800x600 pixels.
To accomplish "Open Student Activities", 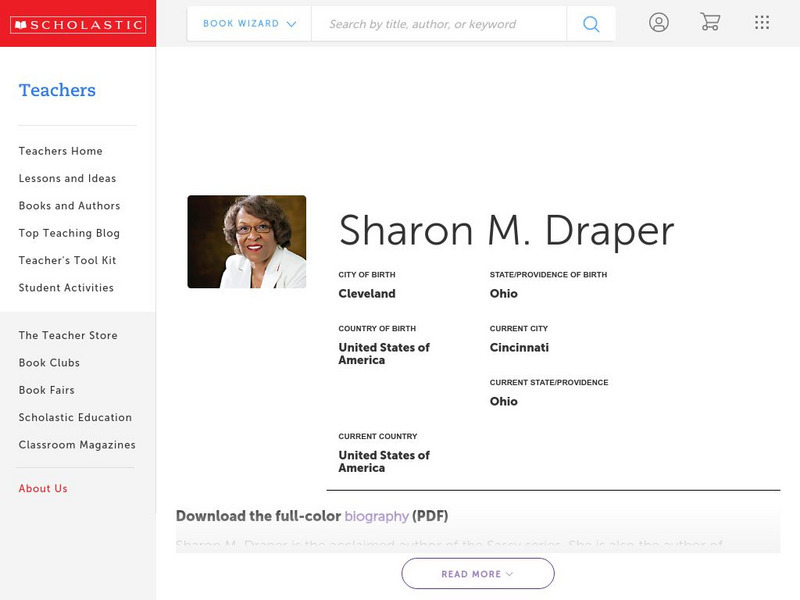I will point(66,288).
